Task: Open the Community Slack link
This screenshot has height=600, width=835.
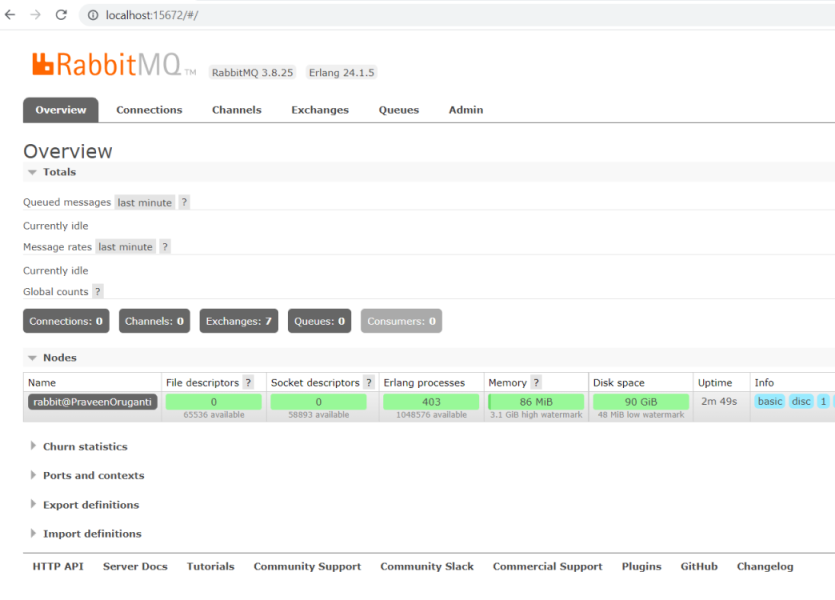Action: pos(427,566)
